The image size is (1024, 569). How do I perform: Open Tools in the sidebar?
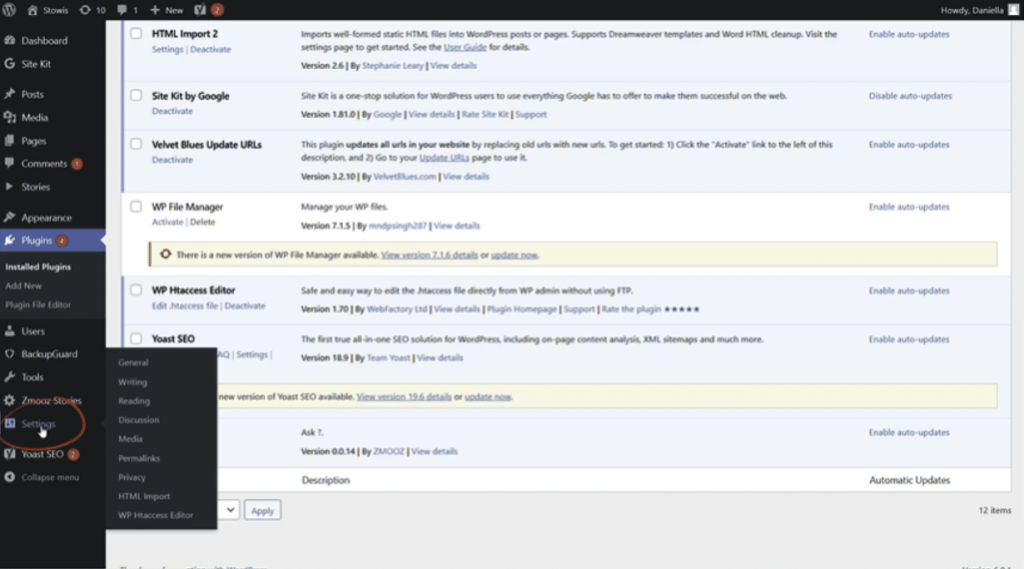click(x=32, y=377)
